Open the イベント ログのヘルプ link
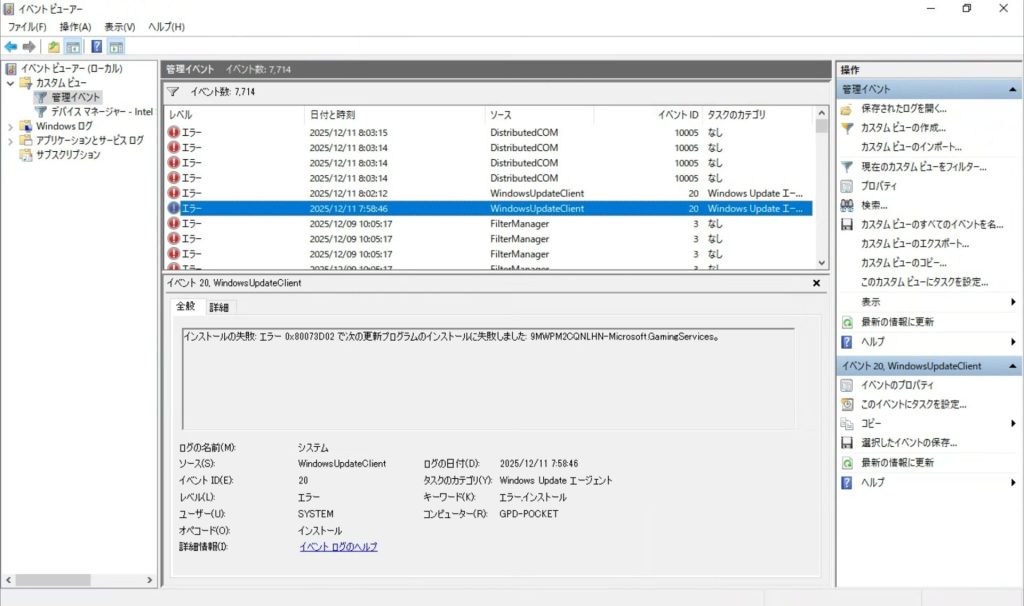This screenshot has width=1024, height=606. point(338,547)
